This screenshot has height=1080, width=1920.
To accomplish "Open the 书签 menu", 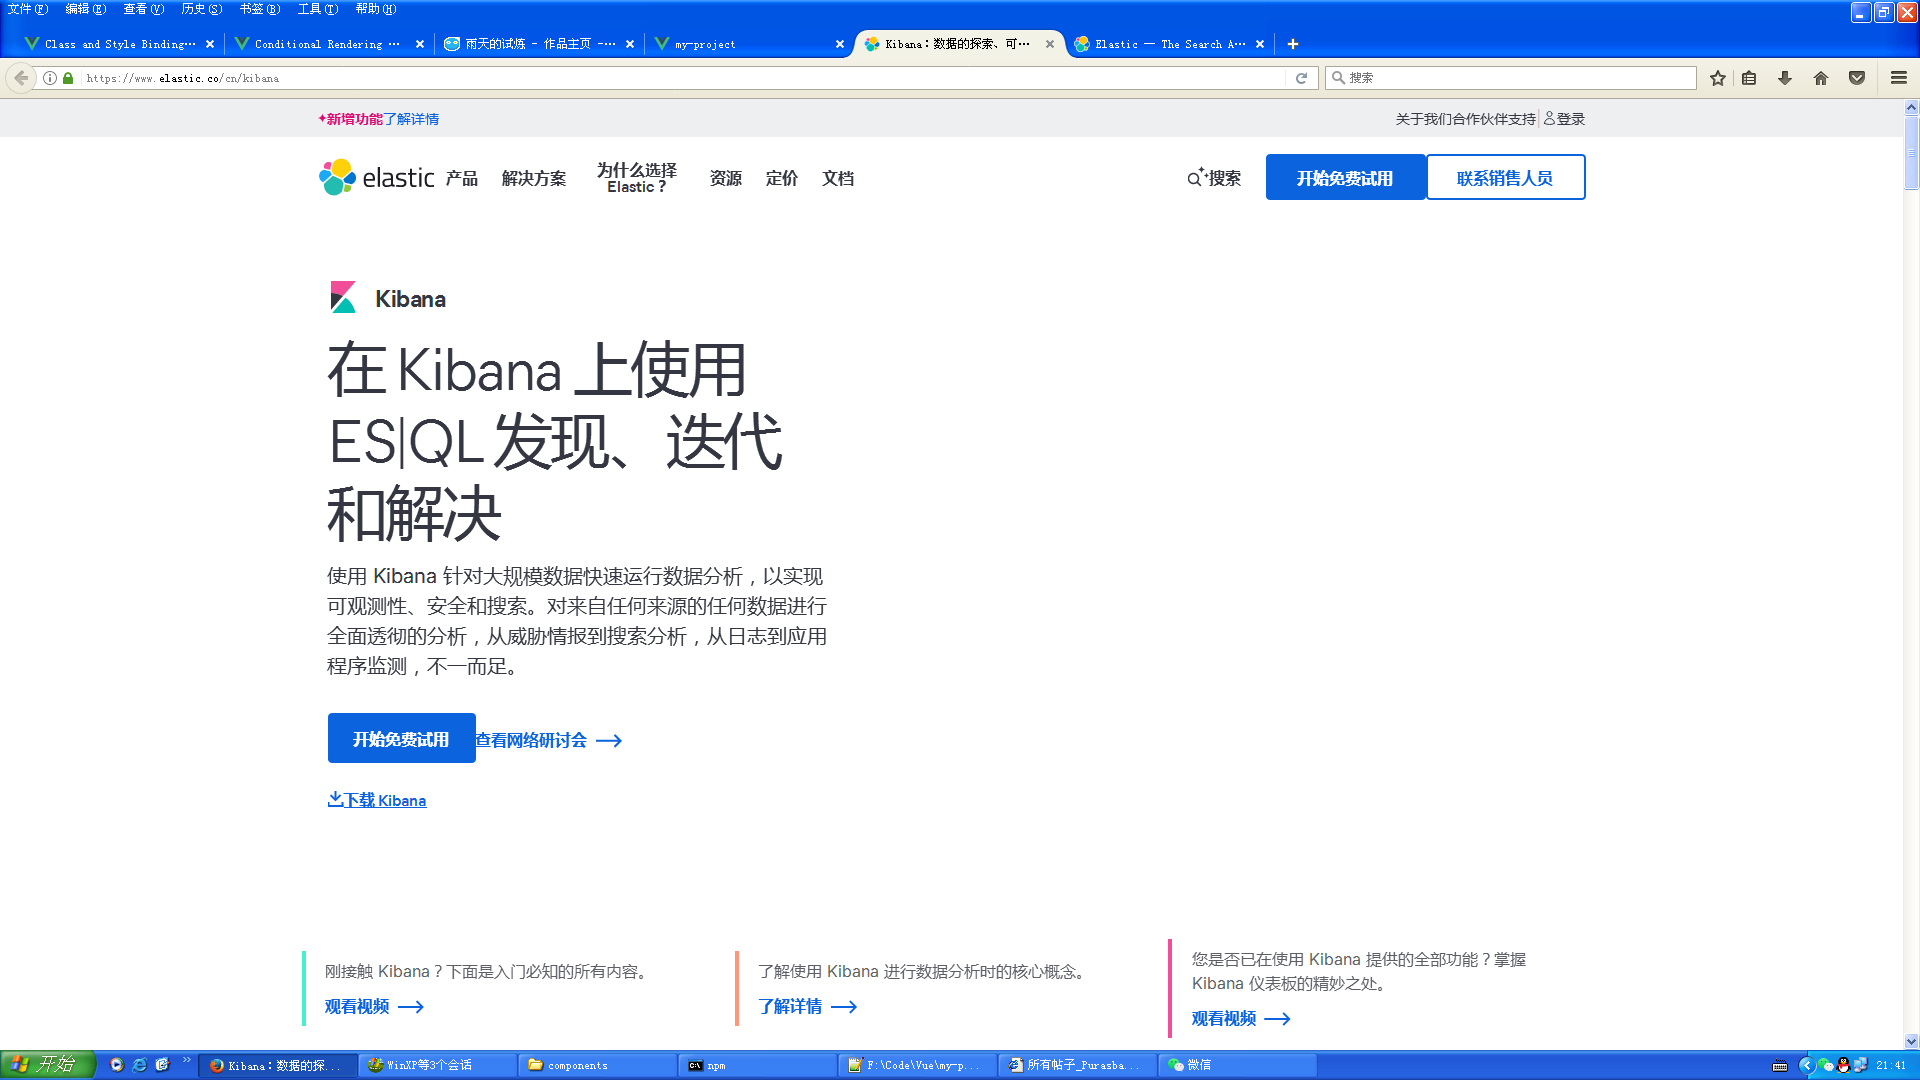I will pyautogui.click(x=259, y=9).
